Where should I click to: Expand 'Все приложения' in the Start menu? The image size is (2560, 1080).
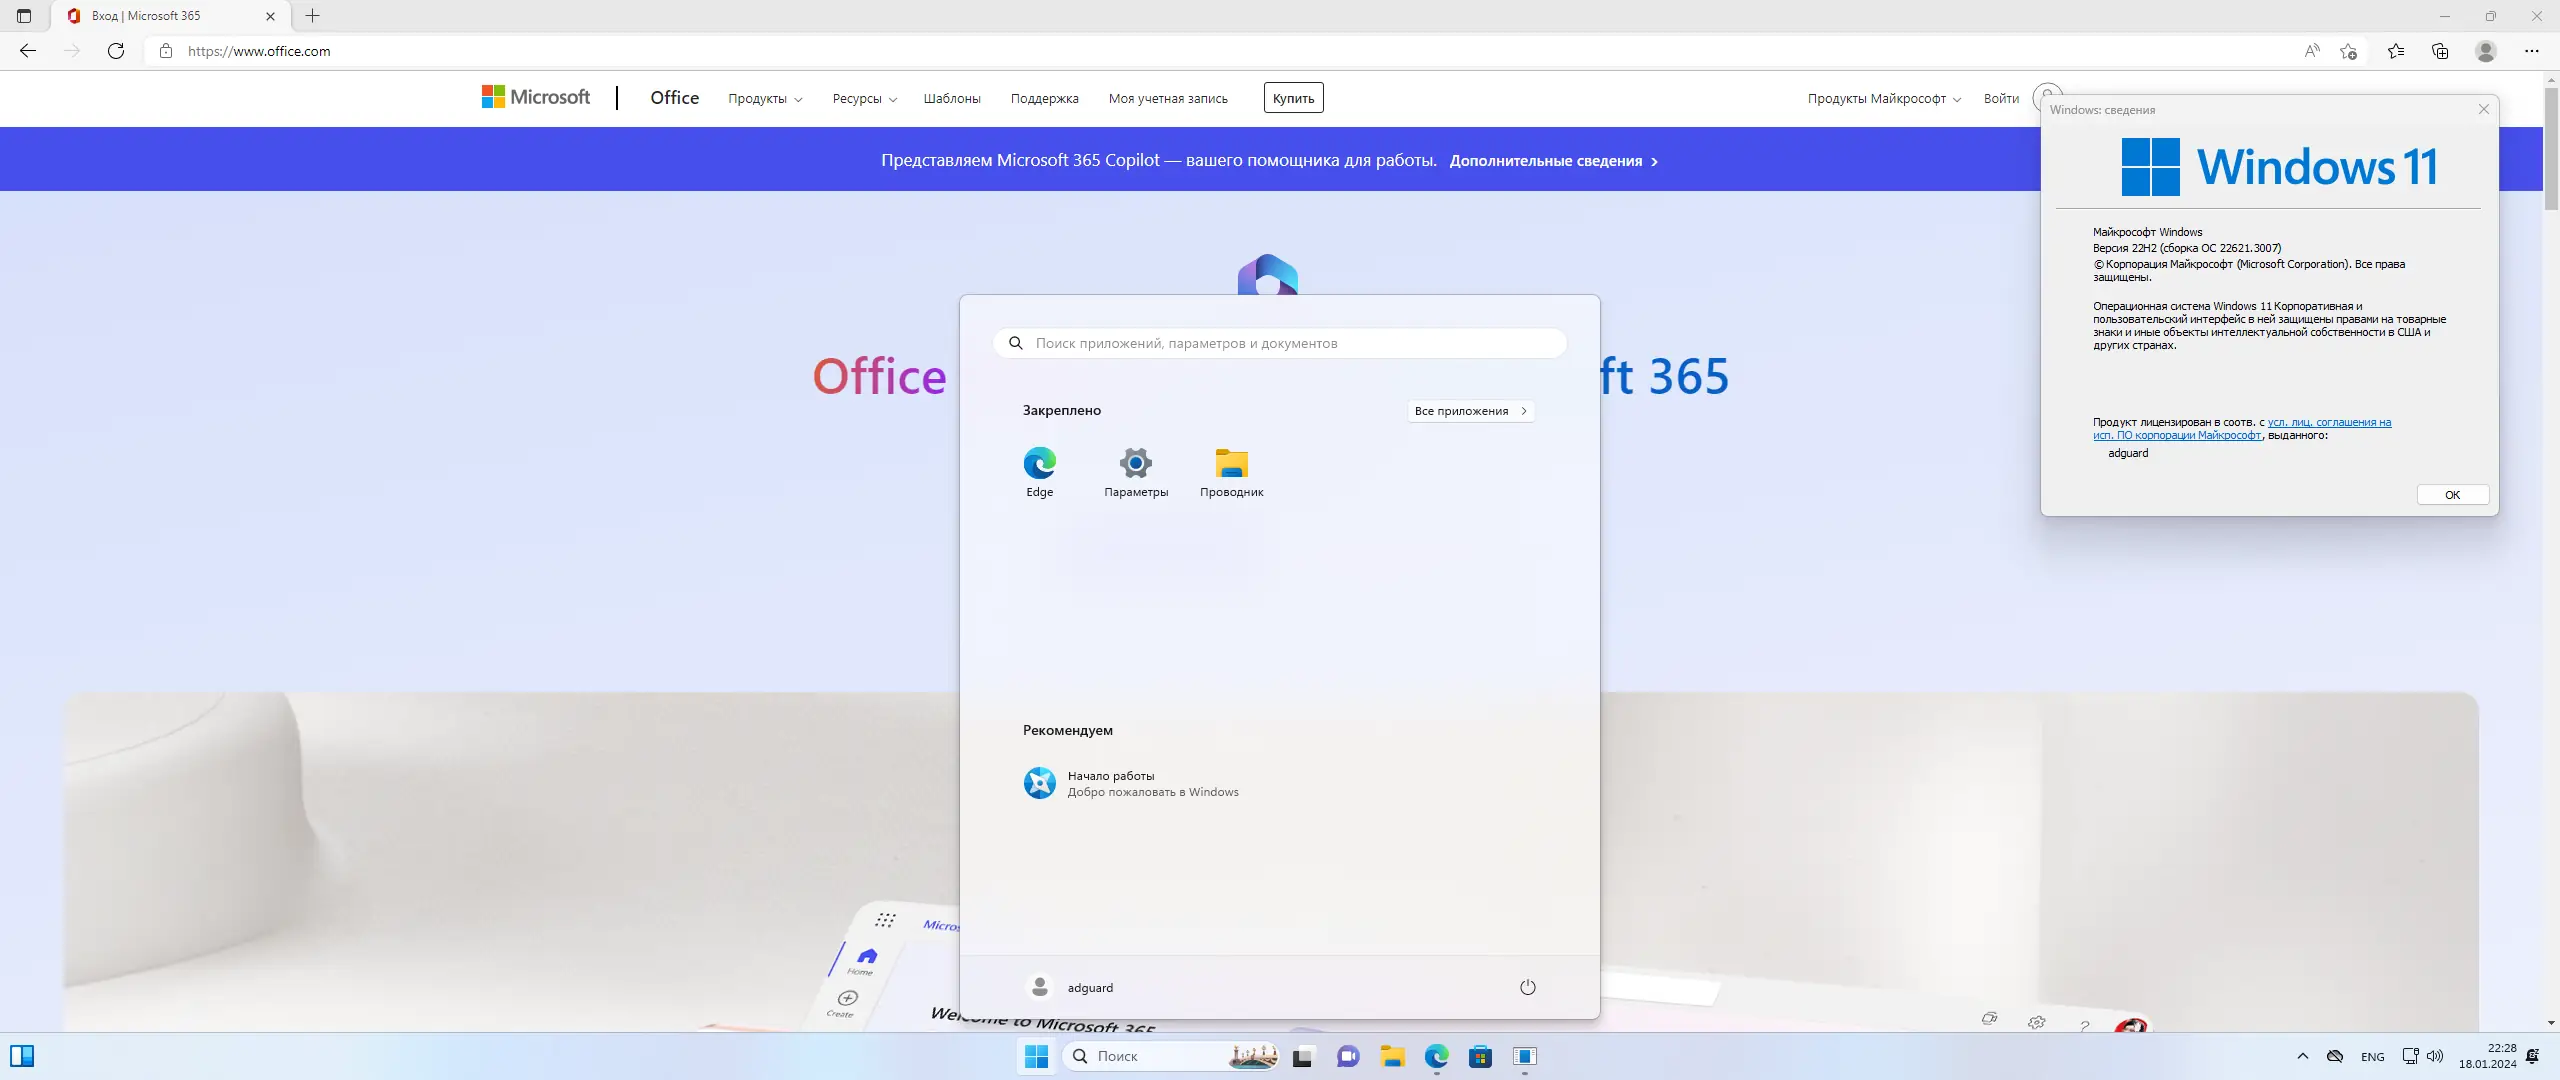click(x=1470, y=410)
